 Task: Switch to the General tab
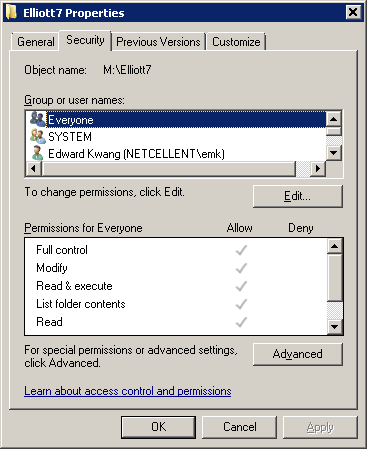click(x=36, y=42)
